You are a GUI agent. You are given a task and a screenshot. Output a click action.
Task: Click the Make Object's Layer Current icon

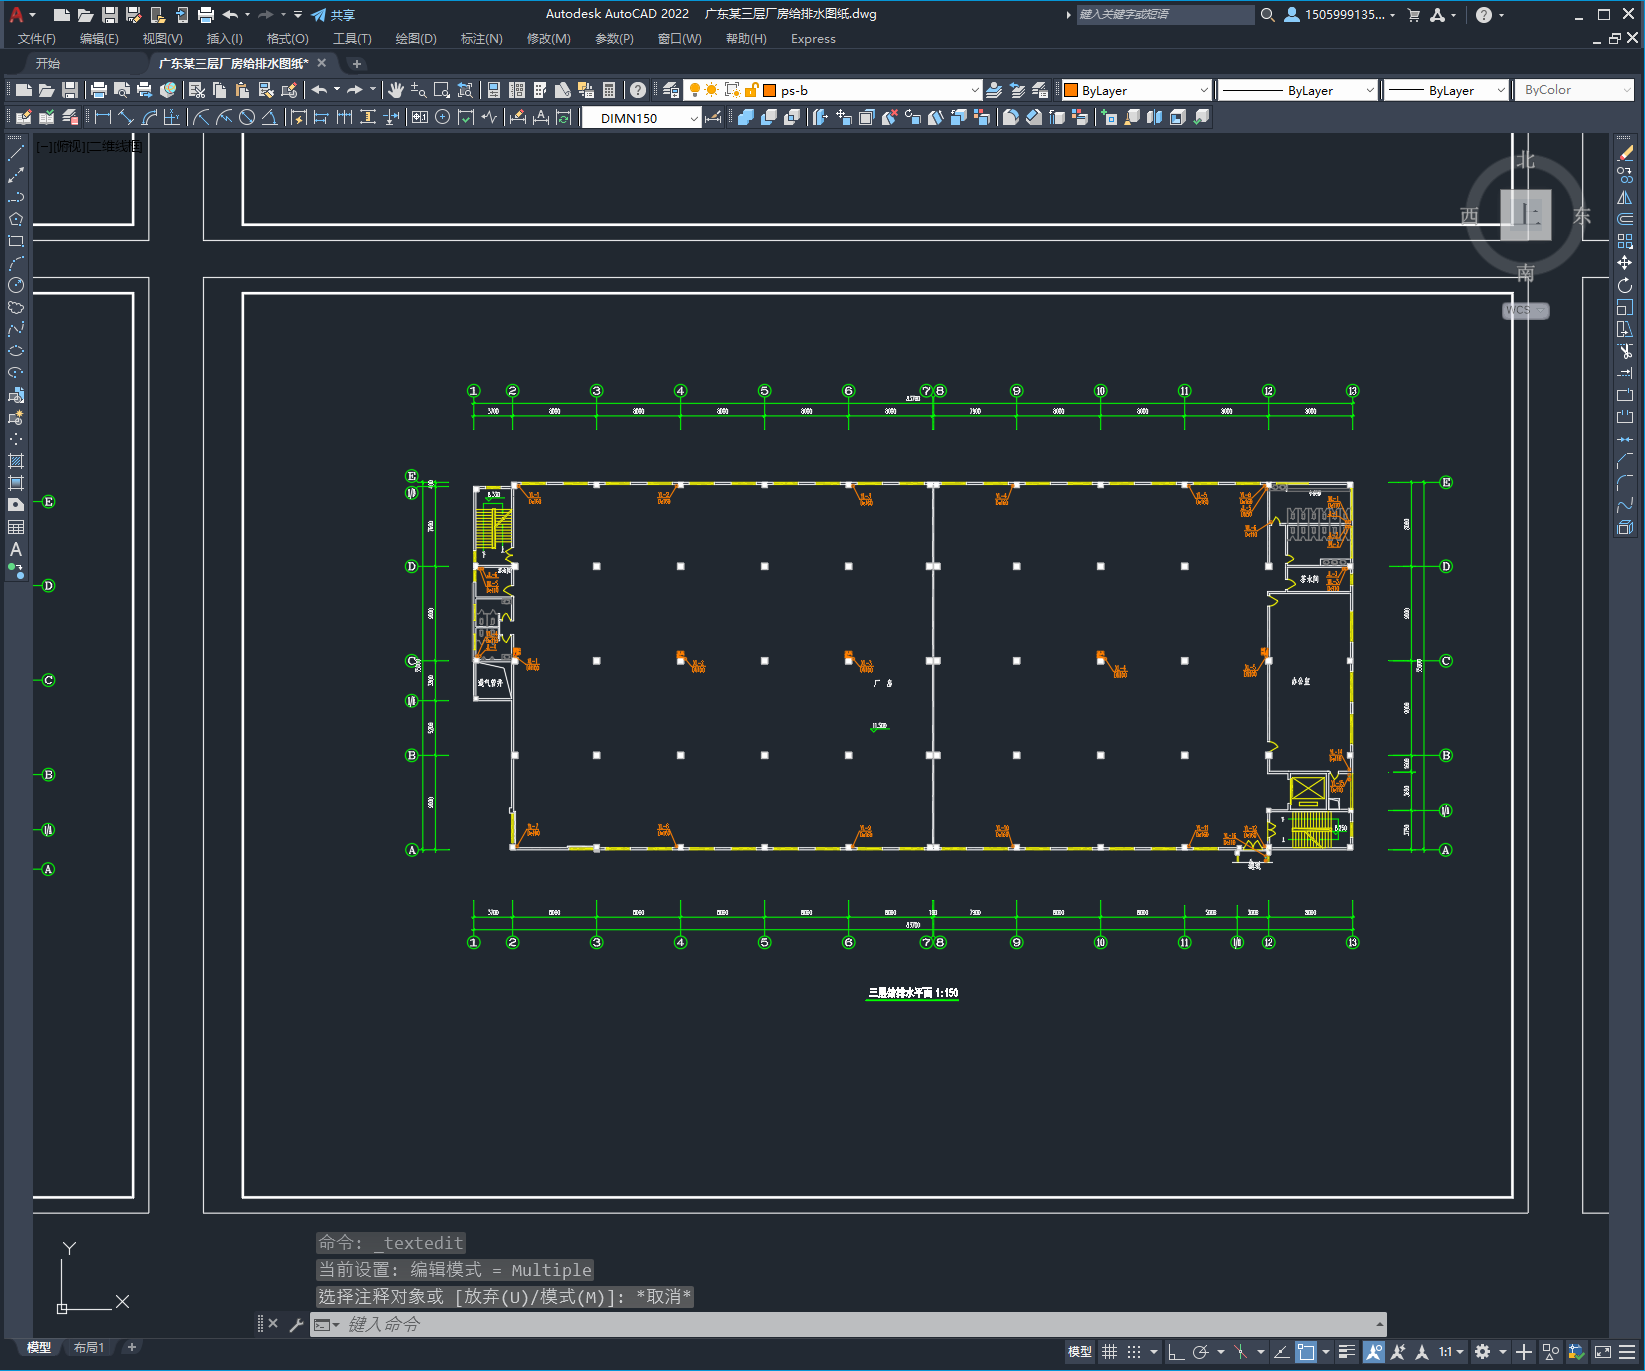click(994, 90)
